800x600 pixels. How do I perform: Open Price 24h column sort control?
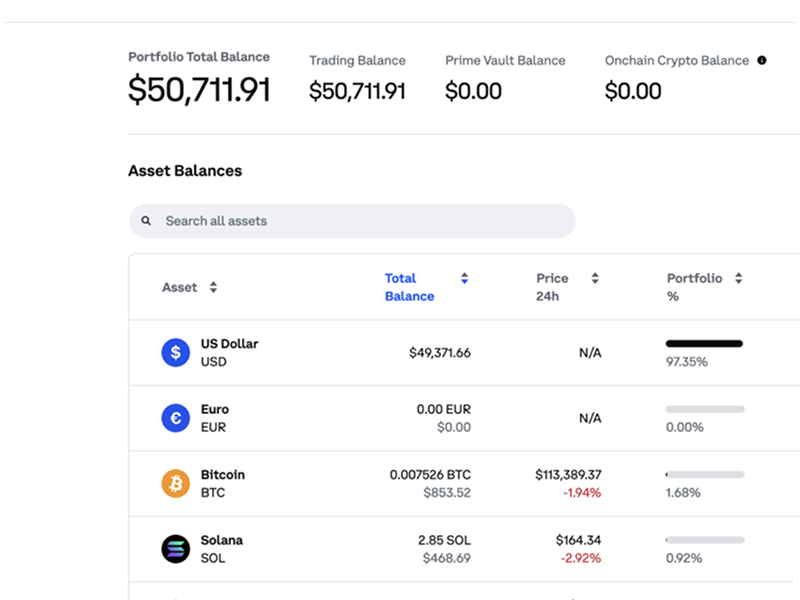[x=595, y=278]
